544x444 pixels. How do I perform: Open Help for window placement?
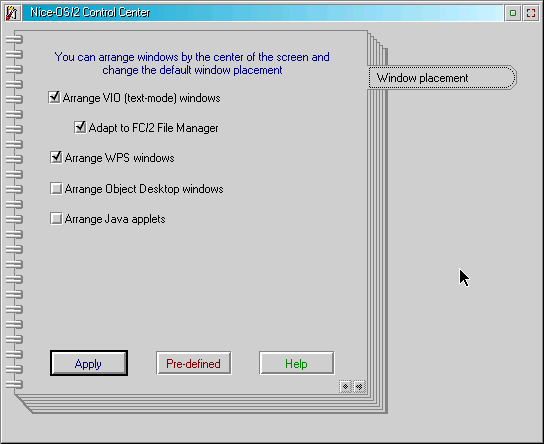297,363
